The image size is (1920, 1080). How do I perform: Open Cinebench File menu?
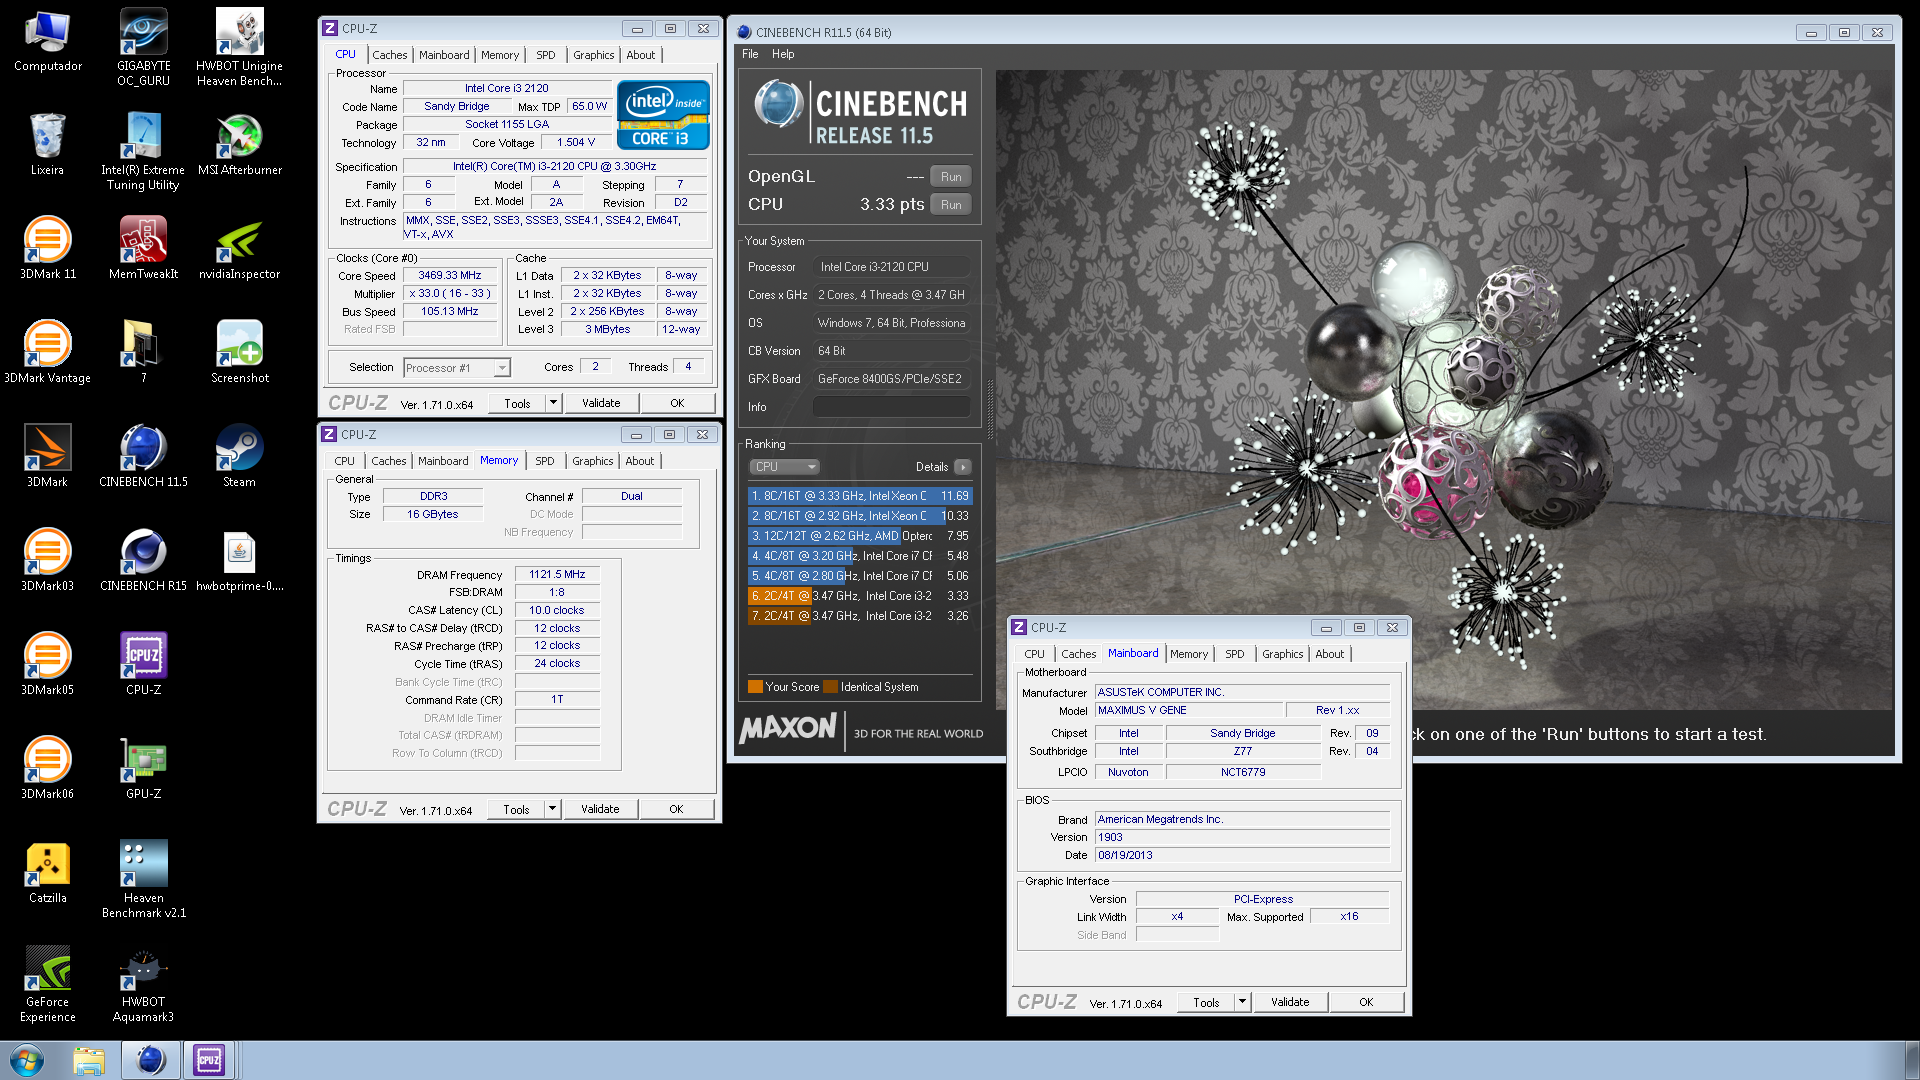tap(750, 54)
